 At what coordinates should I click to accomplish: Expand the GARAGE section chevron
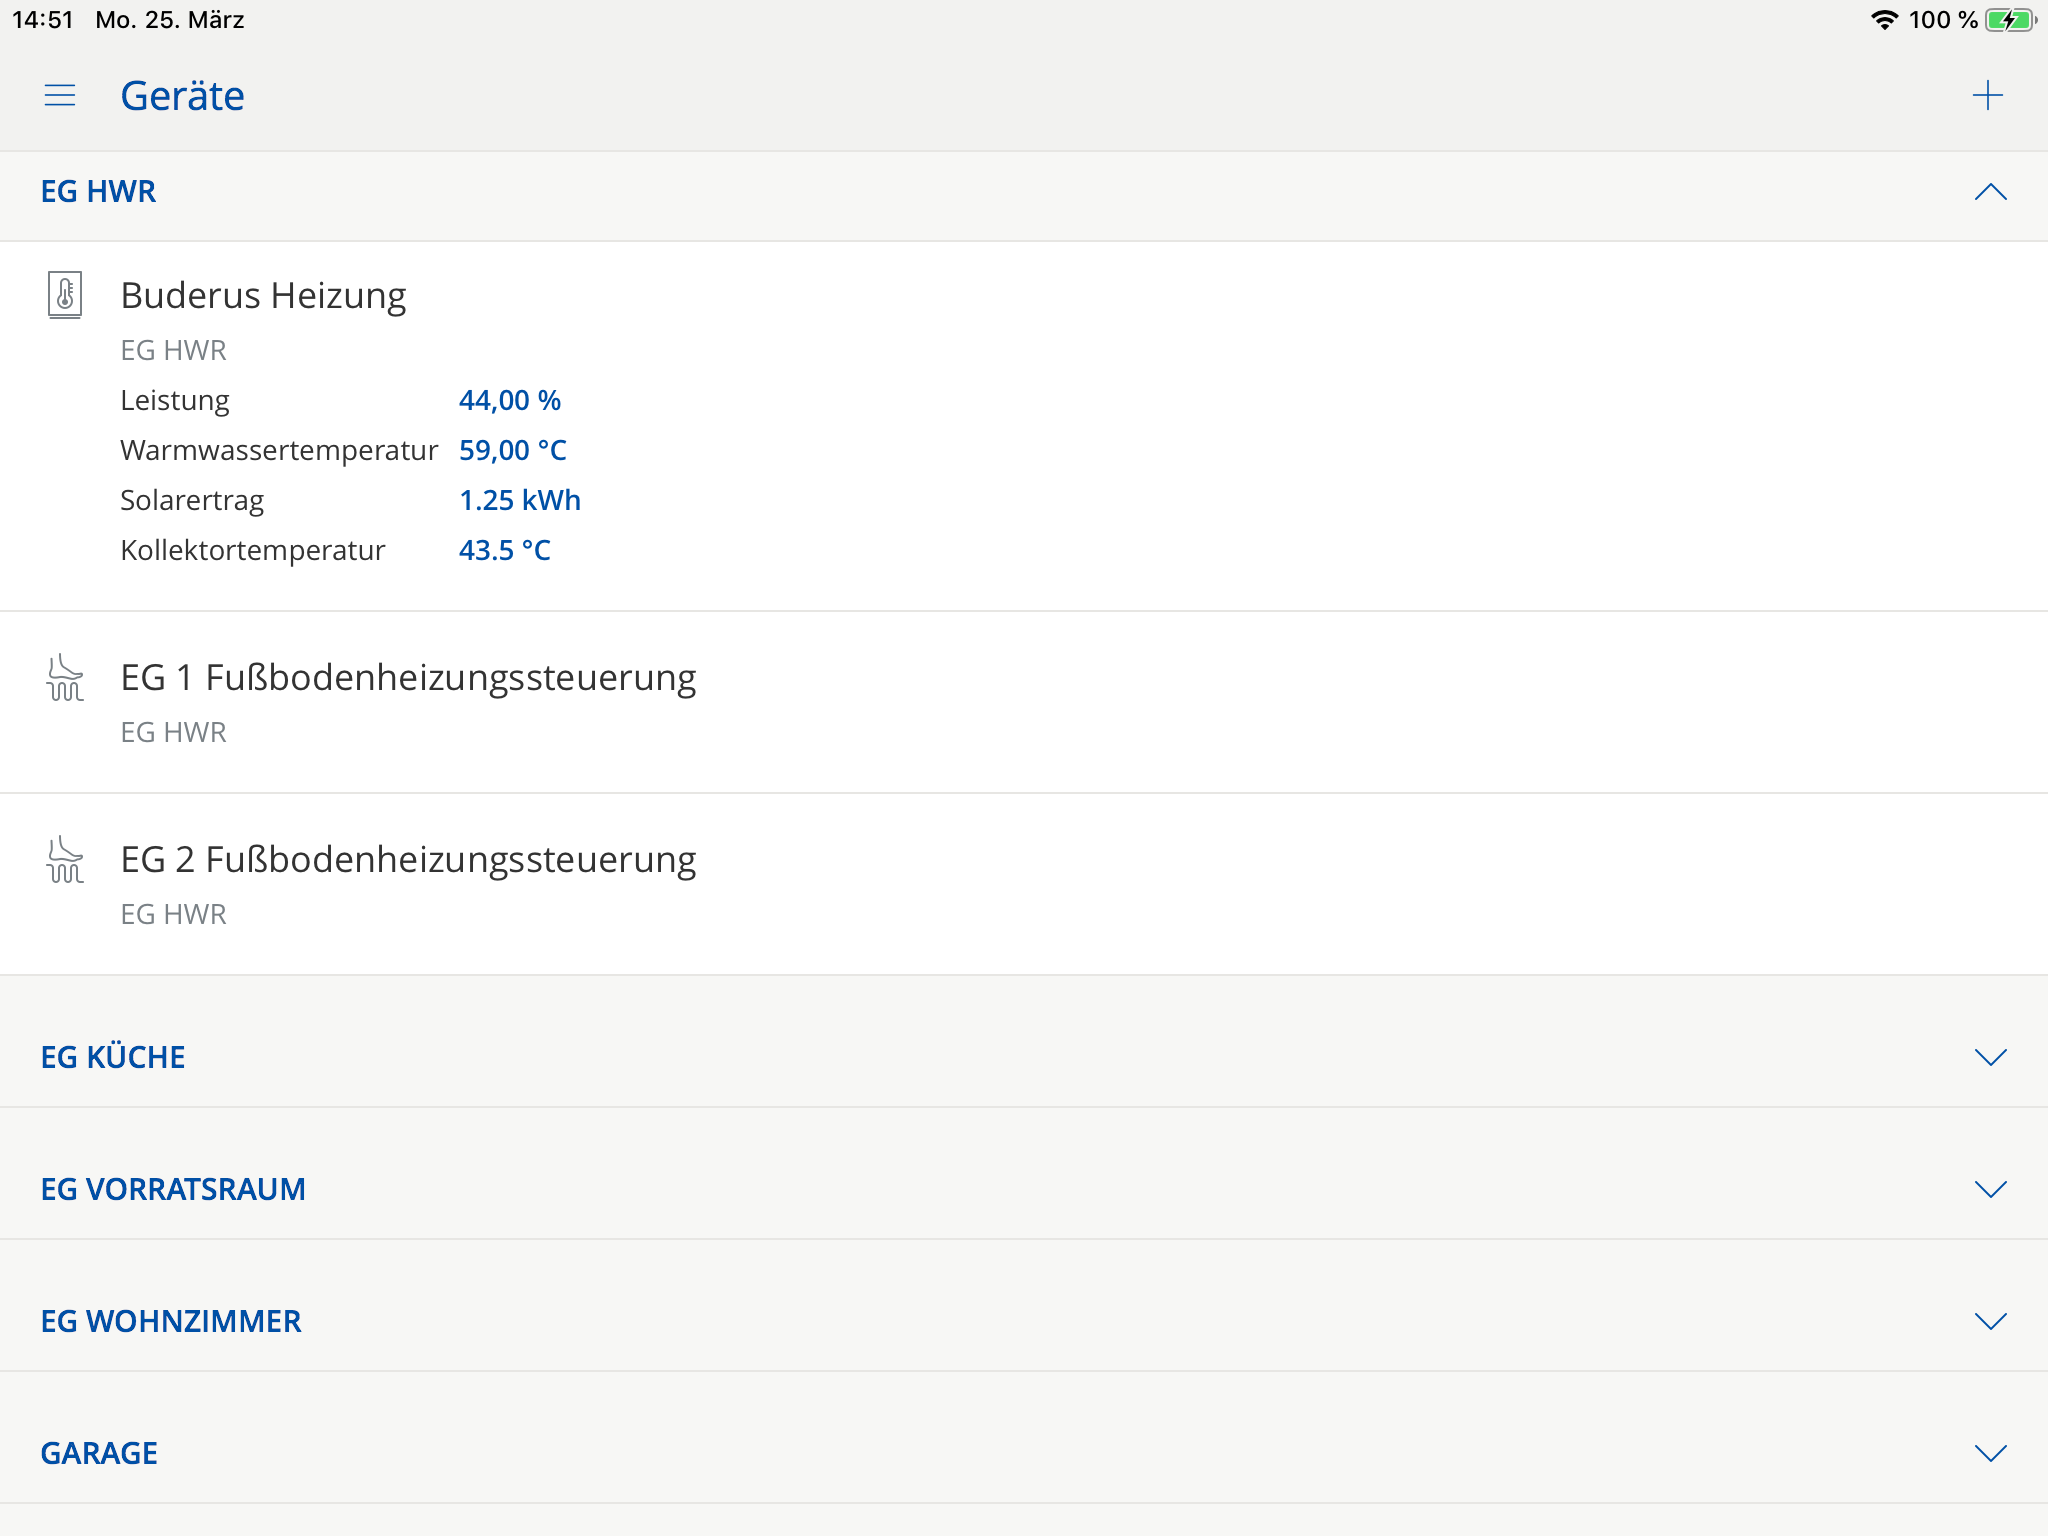pos(1990,1453)
